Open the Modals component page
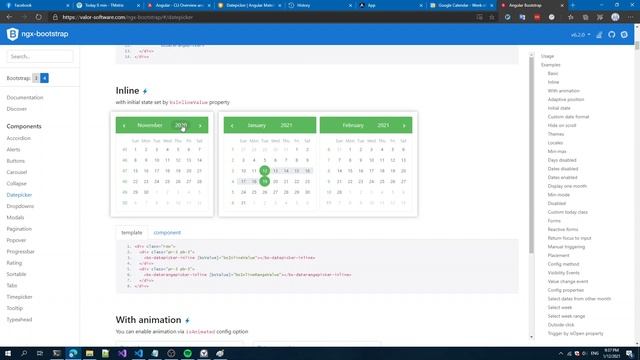This screenshot has width=640, height=360. point(15,218)
